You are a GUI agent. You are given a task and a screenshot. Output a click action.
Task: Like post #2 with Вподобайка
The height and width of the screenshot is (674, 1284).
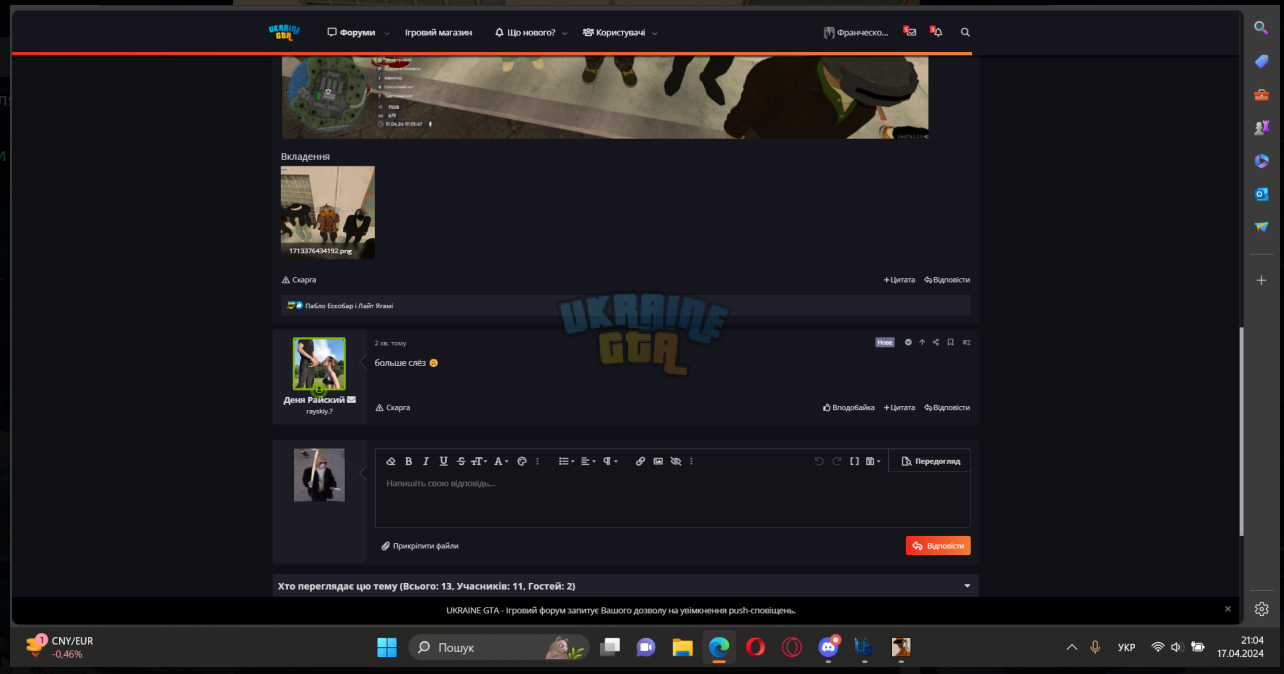(848, 408)
